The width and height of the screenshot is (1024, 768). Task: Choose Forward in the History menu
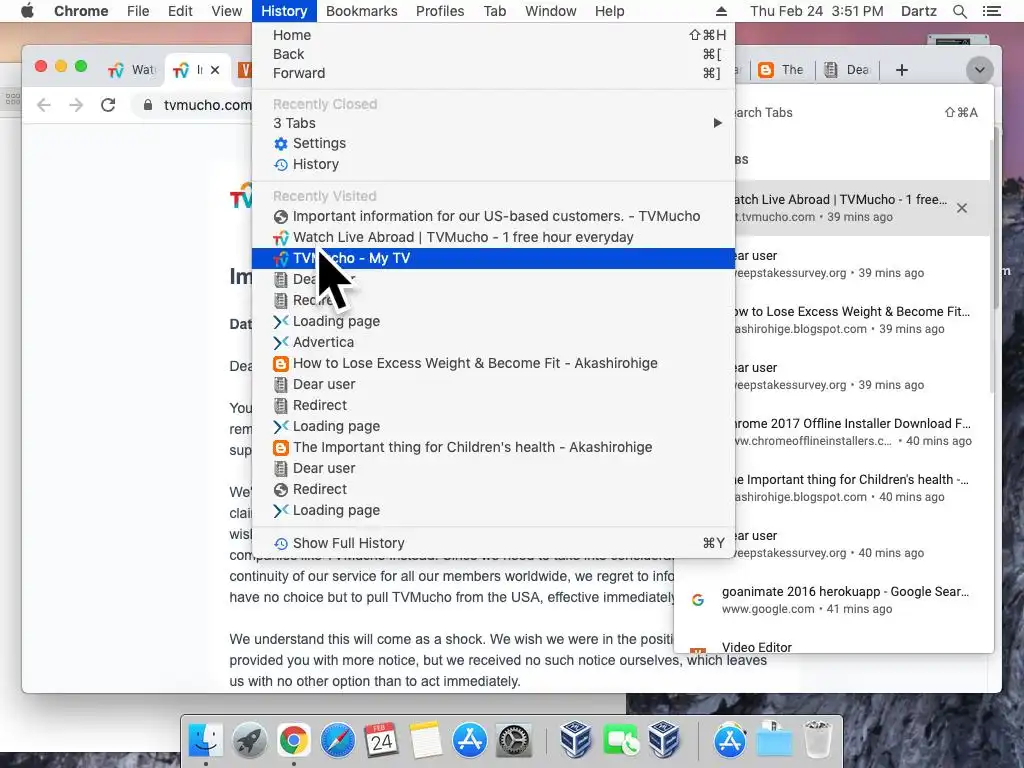[493, 73]
